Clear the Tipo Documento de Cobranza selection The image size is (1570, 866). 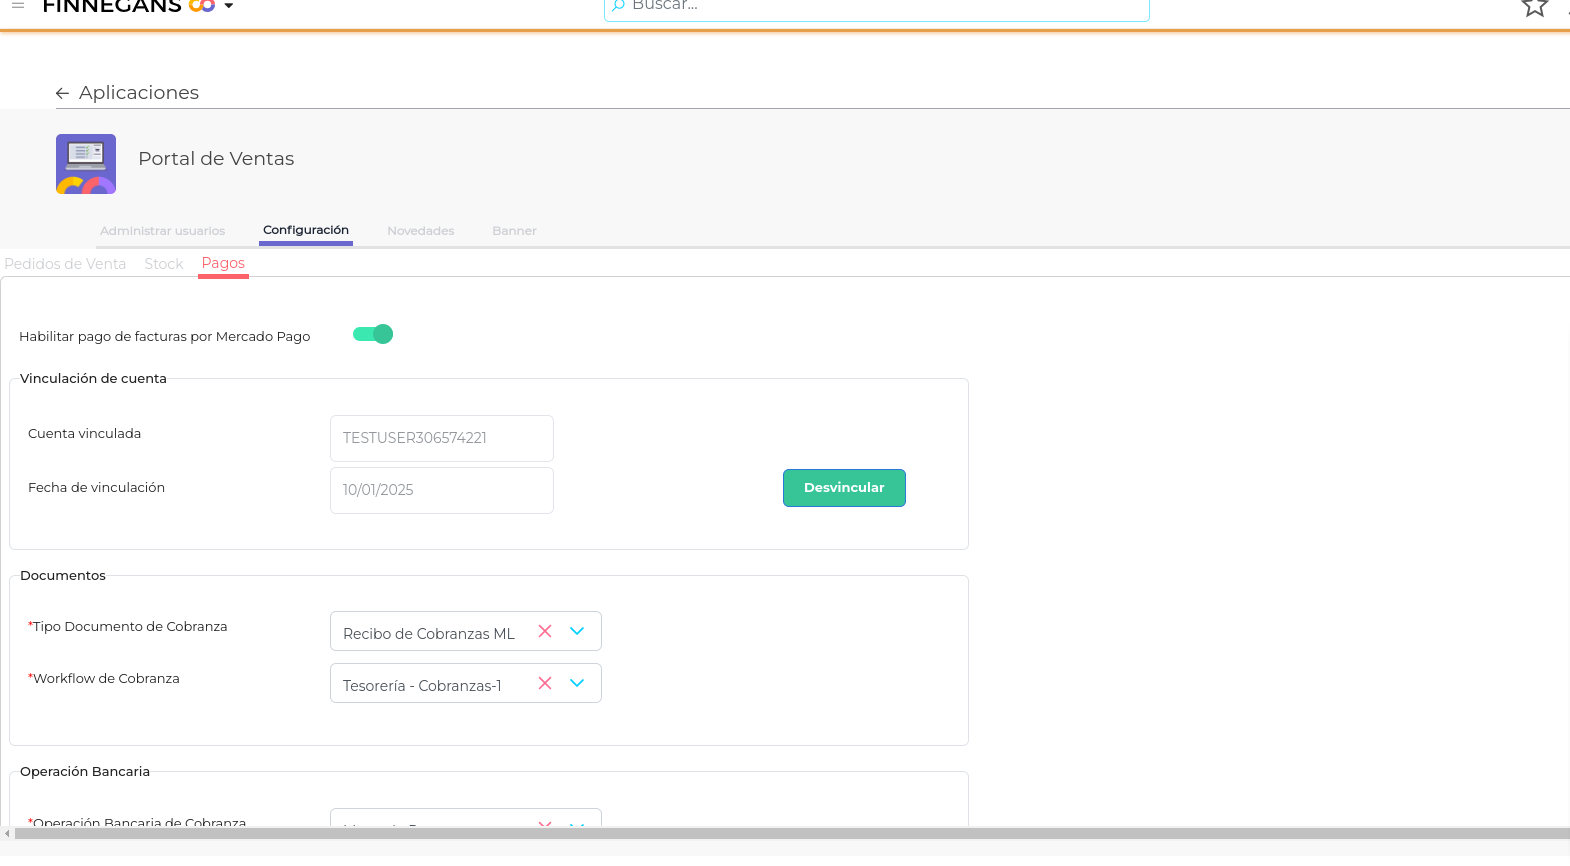[545, 631]
